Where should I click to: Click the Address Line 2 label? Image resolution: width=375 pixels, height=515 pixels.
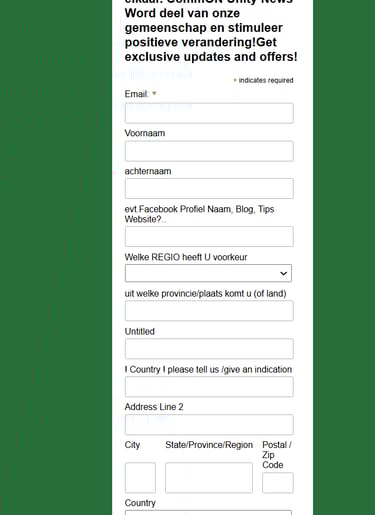point(154,407)
